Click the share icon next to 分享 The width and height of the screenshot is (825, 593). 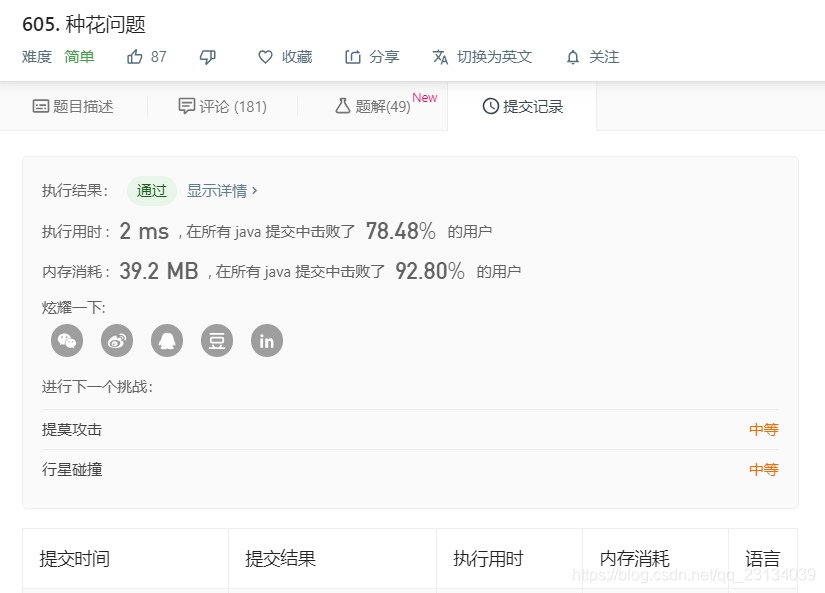[x=353, y=57]
